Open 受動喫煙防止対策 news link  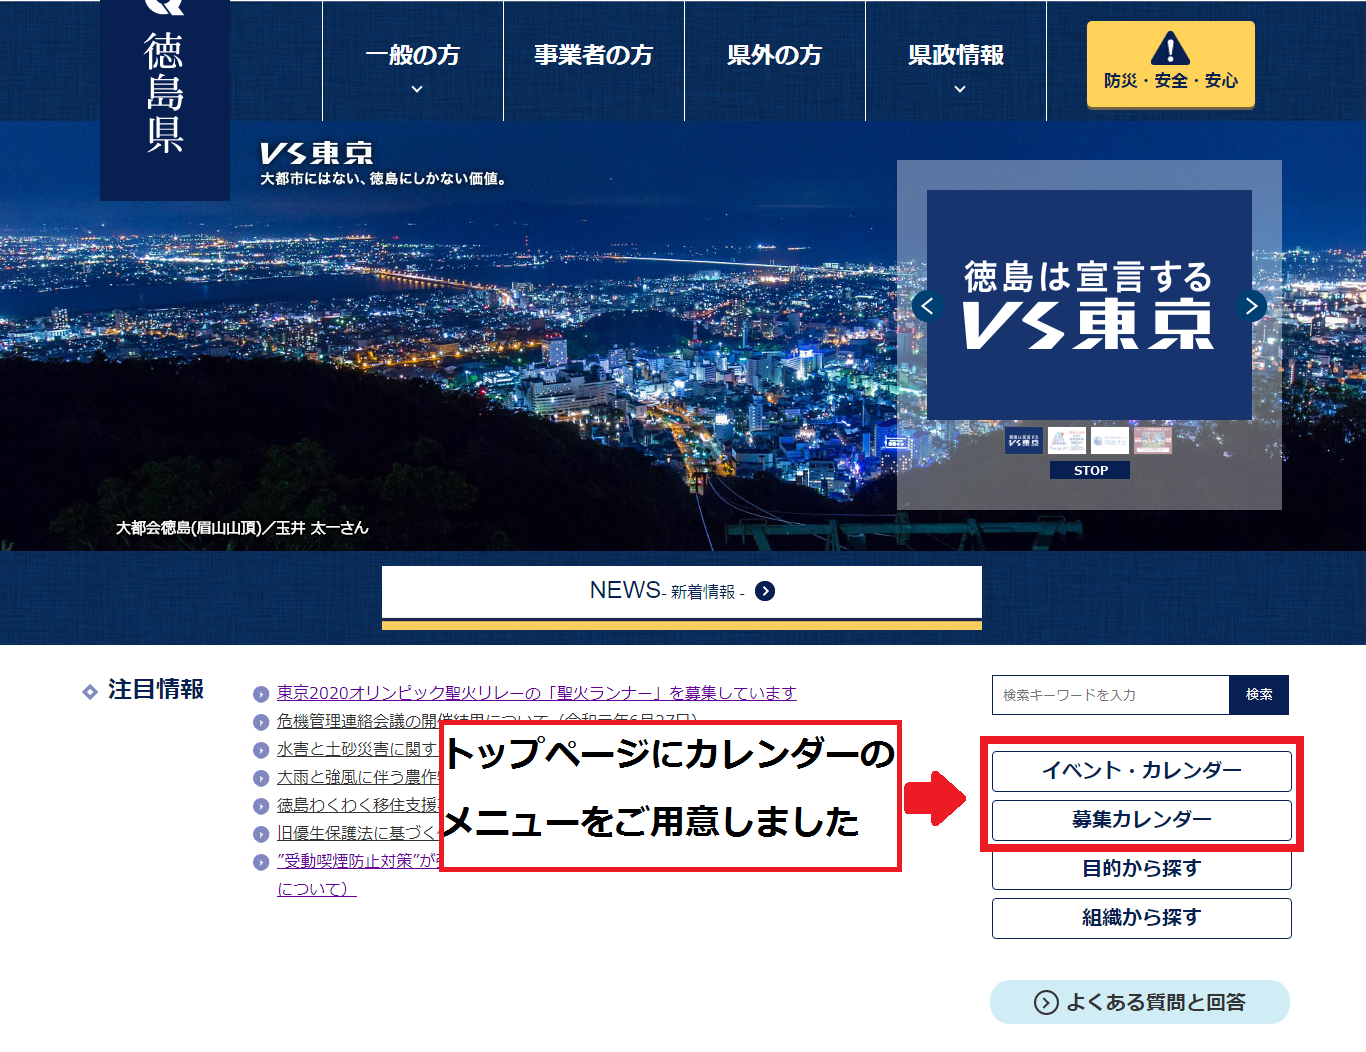pyautogui.click(x=358, y=861)
